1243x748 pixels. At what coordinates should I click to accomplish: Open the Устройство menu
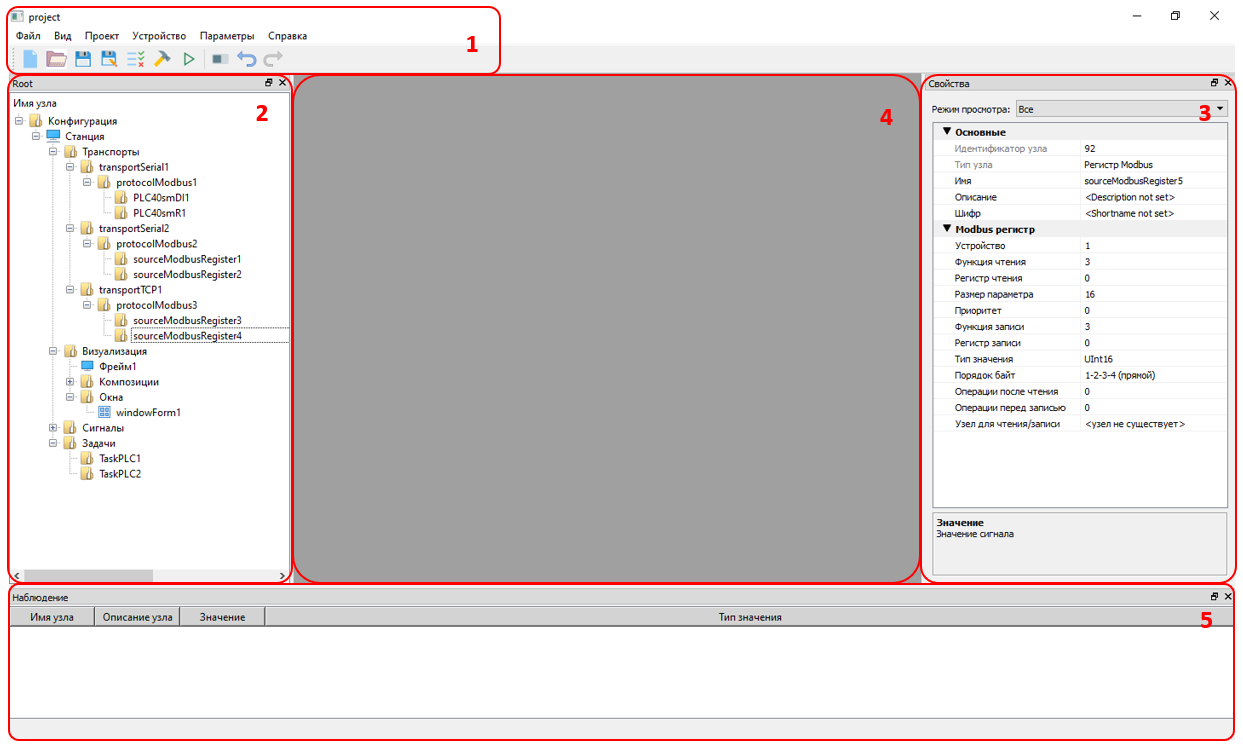(159, 36)
